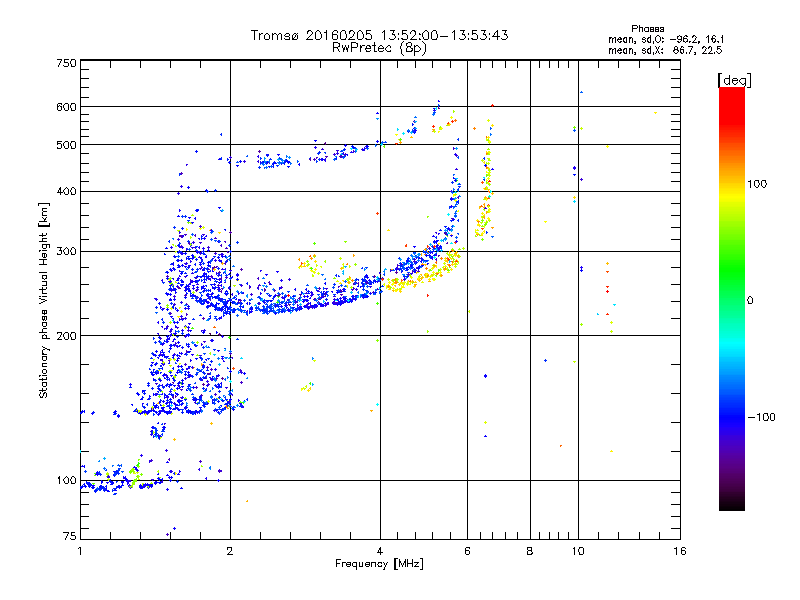Image resolution: width=800 pixels, height=600 pixels.
Task: Click y-axis tick label '750'
Action: pos(66,63)
